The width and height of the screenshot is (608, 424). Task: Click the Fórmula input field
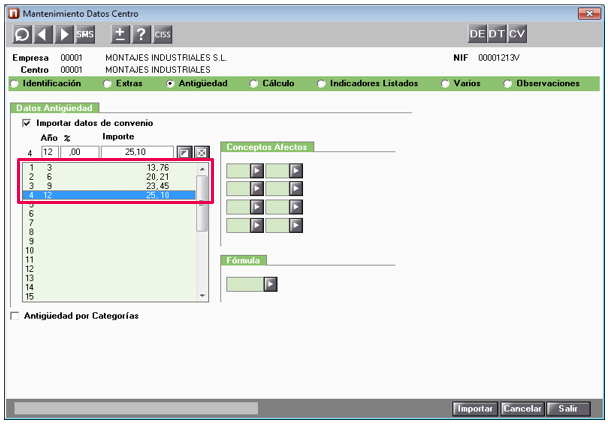pos(245,284)
